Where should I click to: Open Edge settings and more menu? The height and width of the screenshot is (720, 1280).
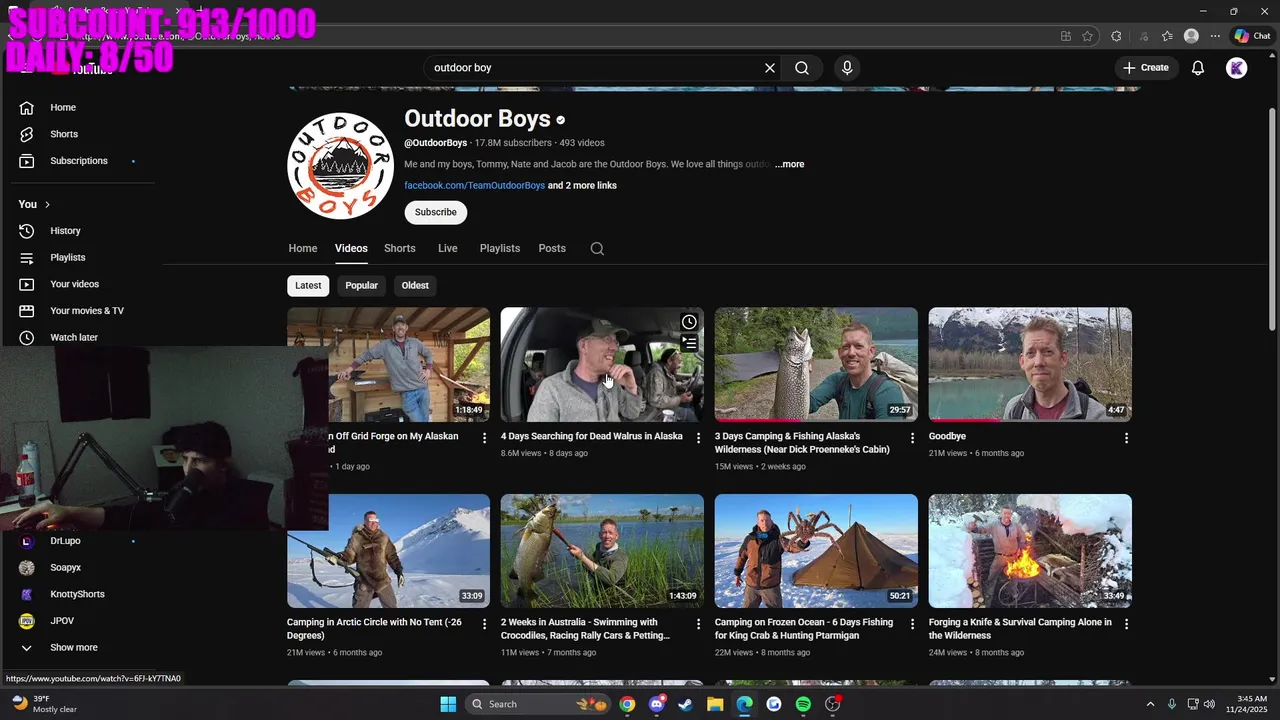tap(1215, 36)
